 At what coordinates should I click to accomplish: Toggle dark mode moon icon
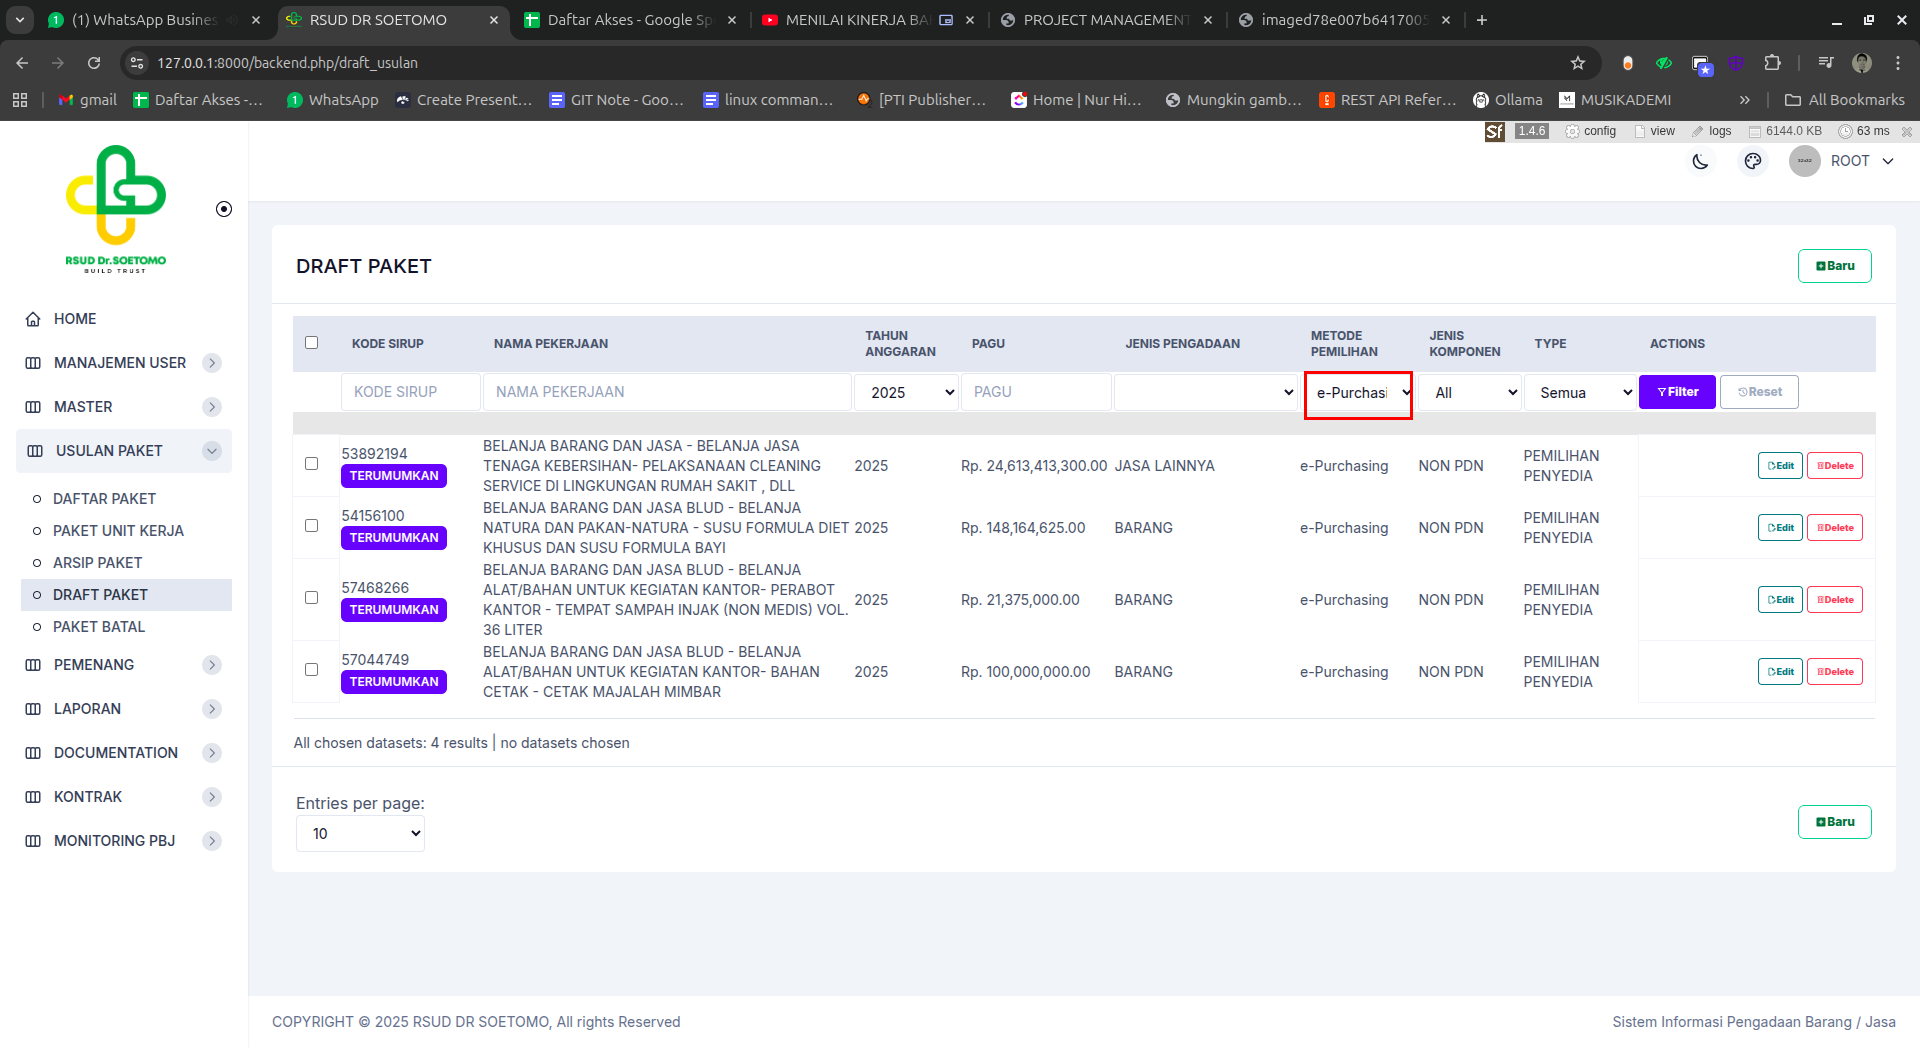tap(1700, 161)
